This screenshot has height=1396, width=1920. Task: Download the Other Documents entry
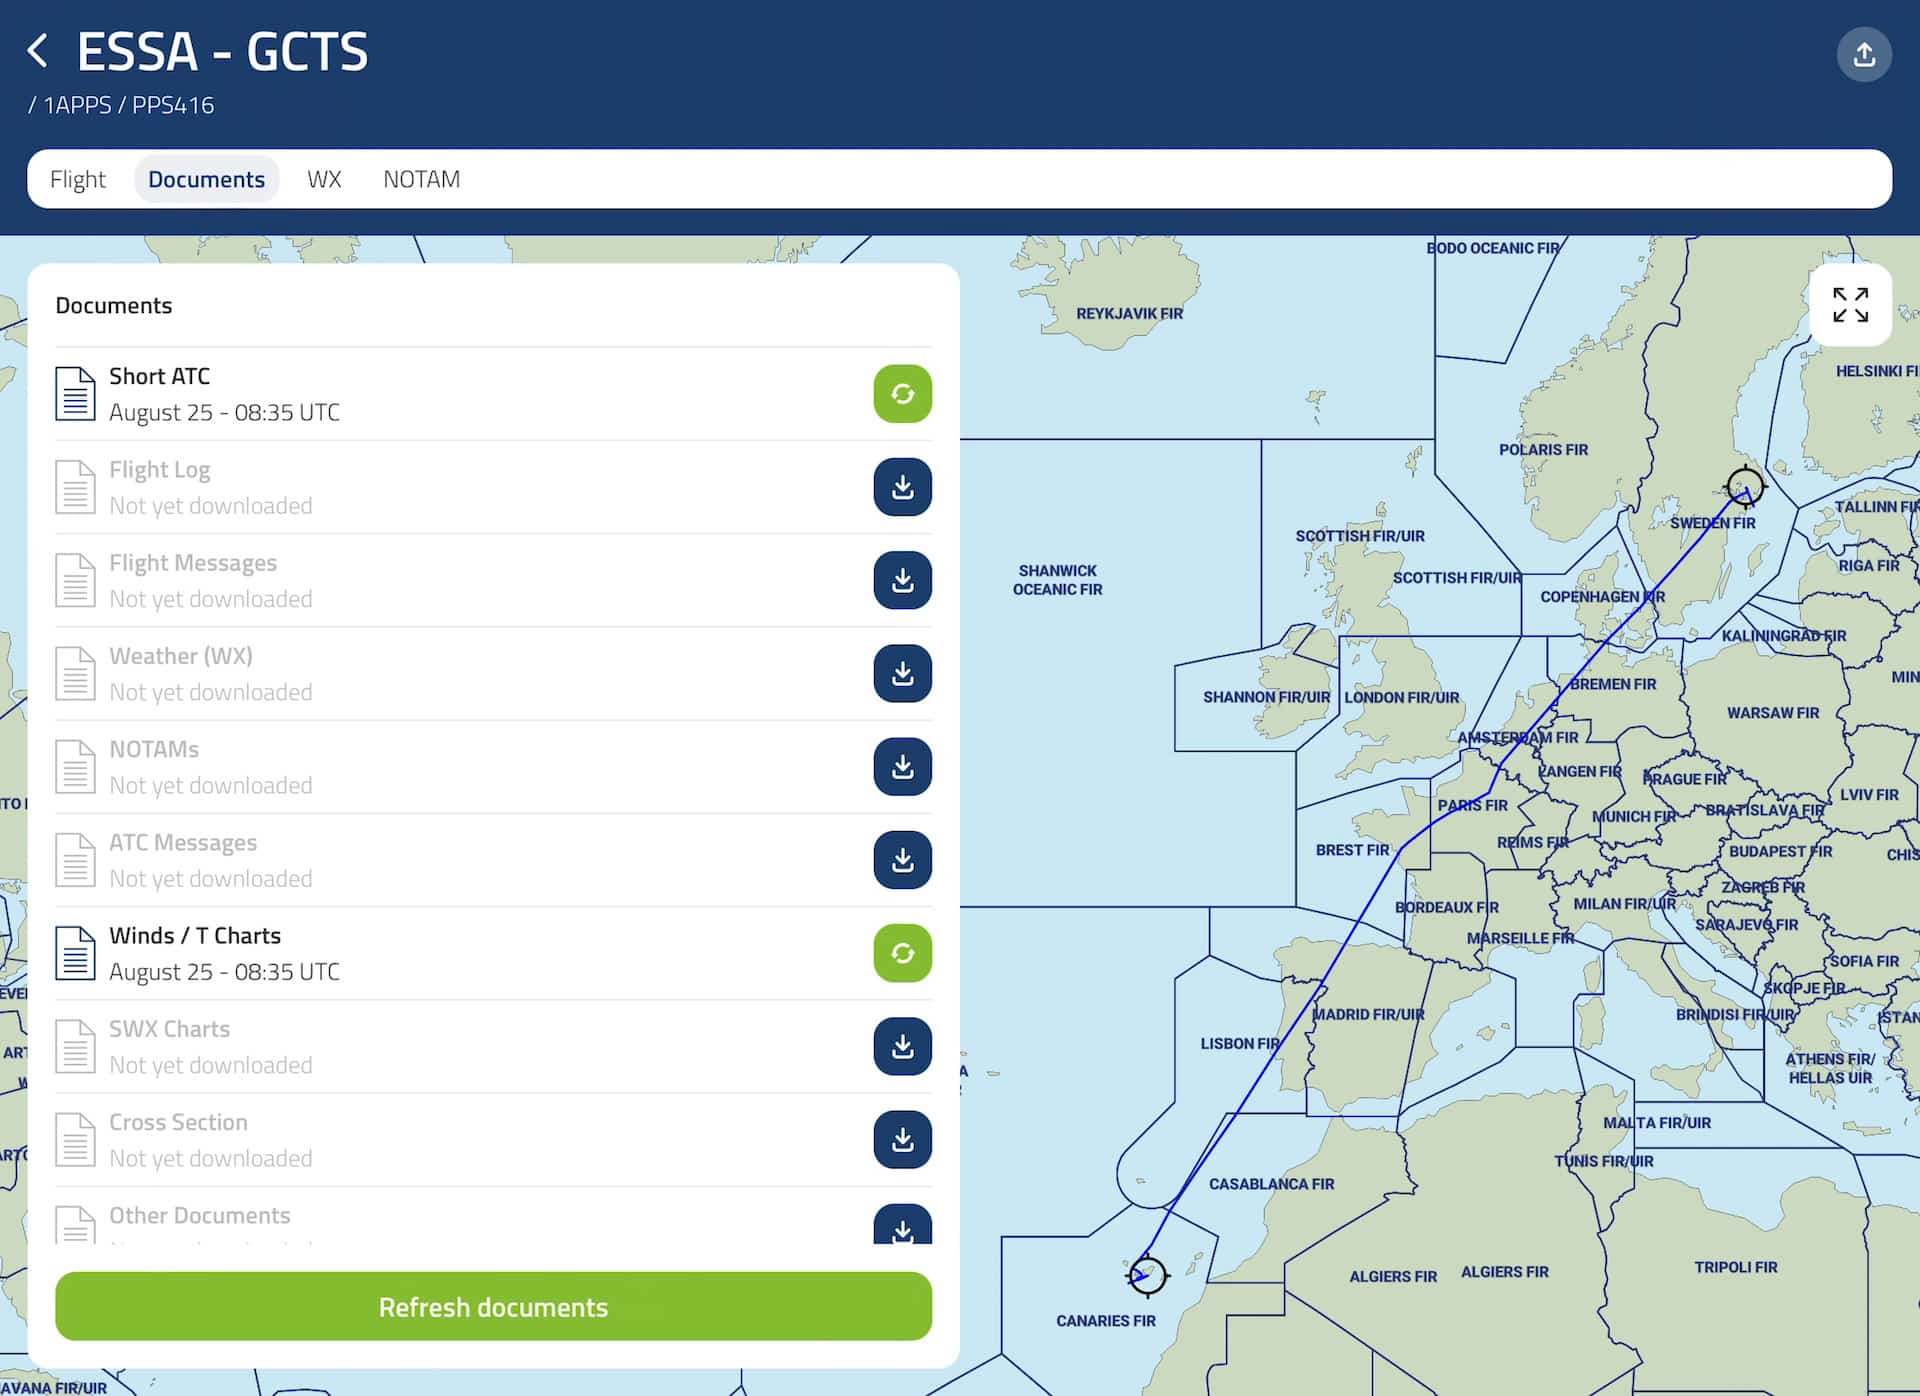click(x=902, y=1225)
